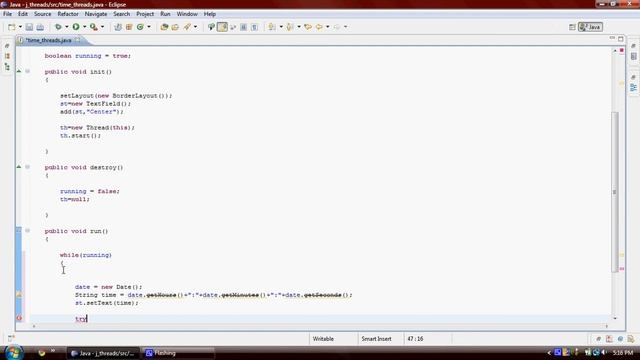Viewport: 640px width, 360px height.
Task: Click the External Tools run icon
Action: pos(93,27)
